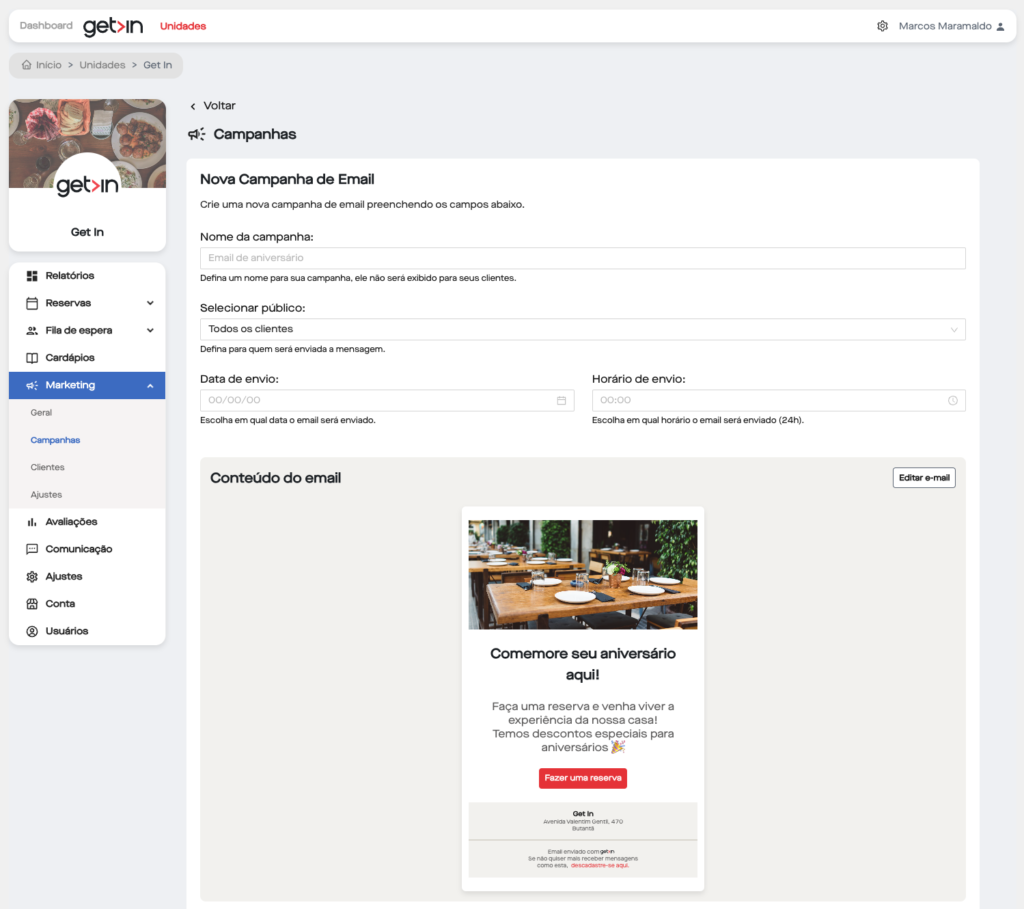Screen dimensions: 1024x909
Task: Open Relatórios from the sidebar
Action: (x=69, y=276)
